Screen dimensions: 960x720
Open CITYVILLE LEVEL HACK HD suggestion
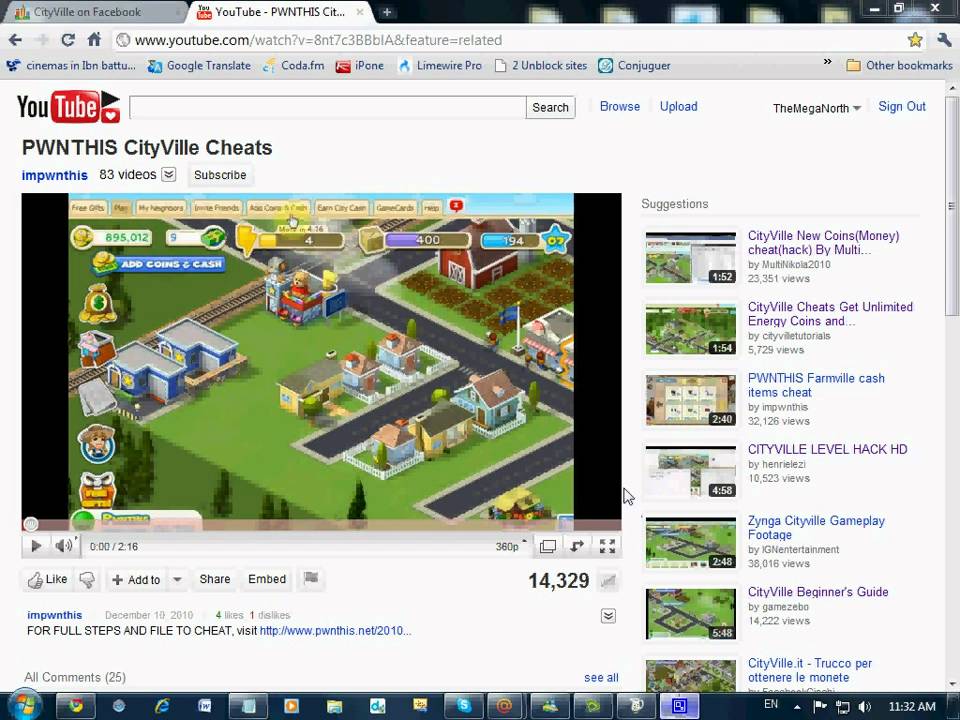(827, 449)
